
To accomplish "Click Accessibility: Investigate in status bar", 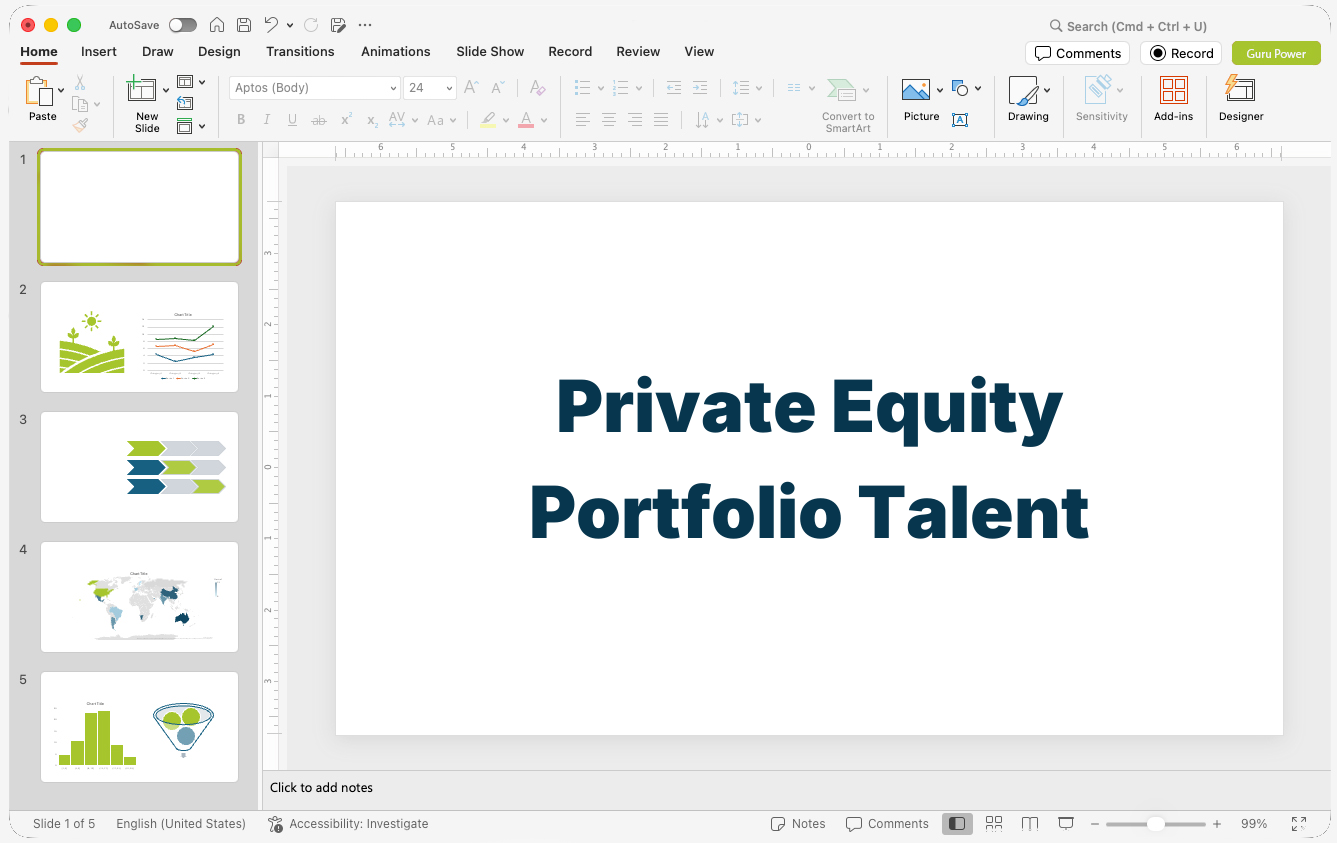I will 348,824.
